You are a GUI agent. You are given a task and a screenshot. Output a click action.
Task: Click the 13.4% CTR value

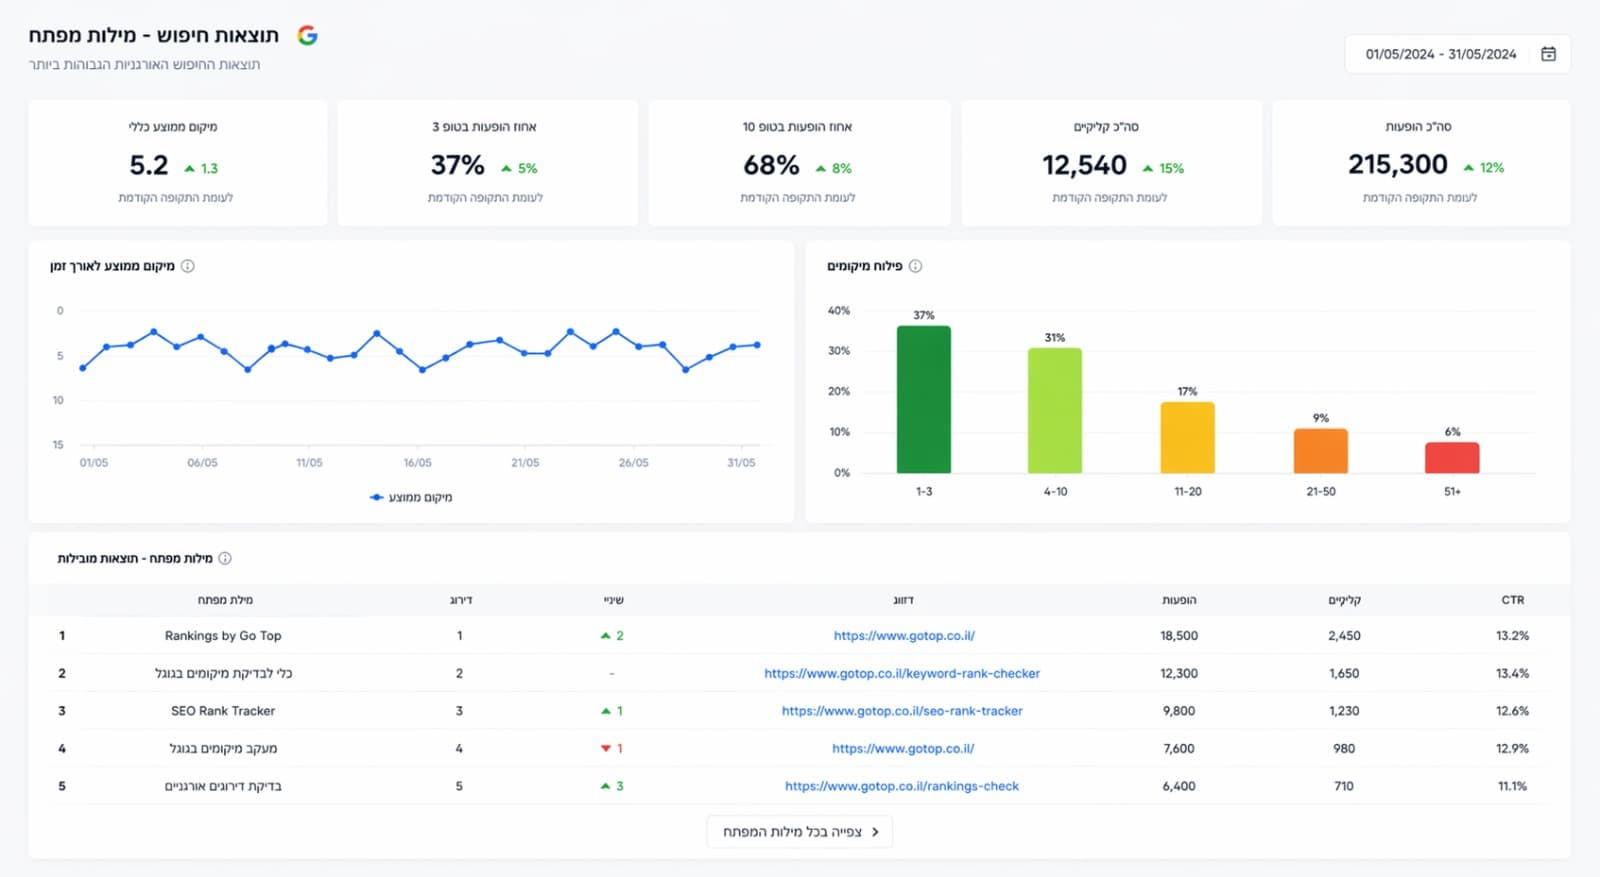pyautogui.click(x=1512, y=673)
